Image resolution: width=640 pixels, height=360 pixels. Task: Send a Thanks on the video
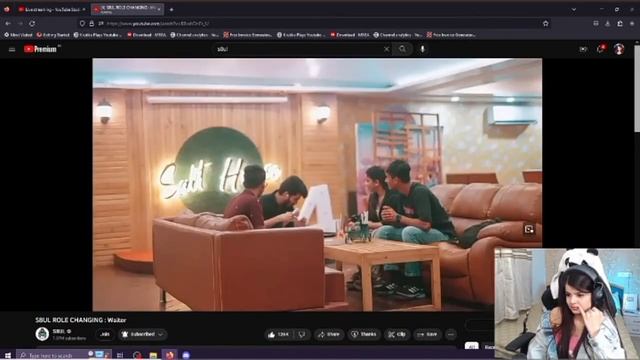[x=364, y=334]
